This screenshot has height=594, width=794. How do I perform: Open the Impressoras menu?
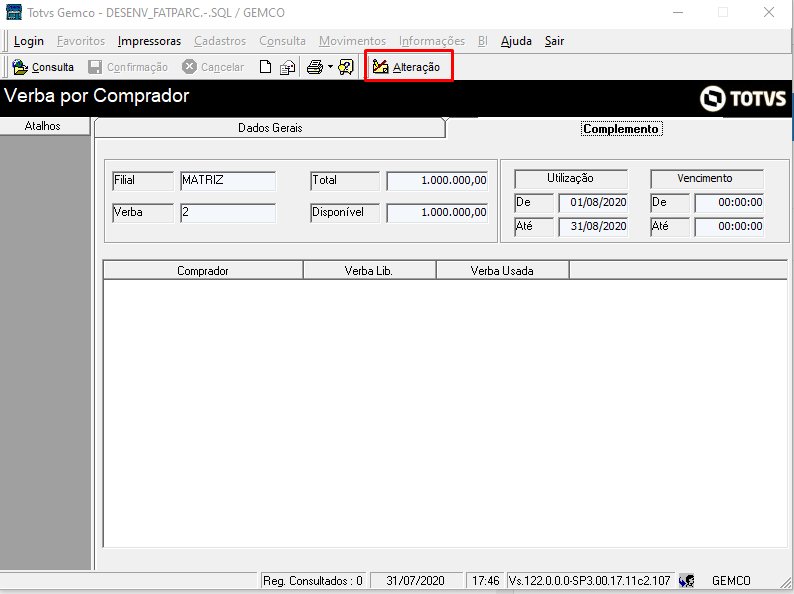149,41
